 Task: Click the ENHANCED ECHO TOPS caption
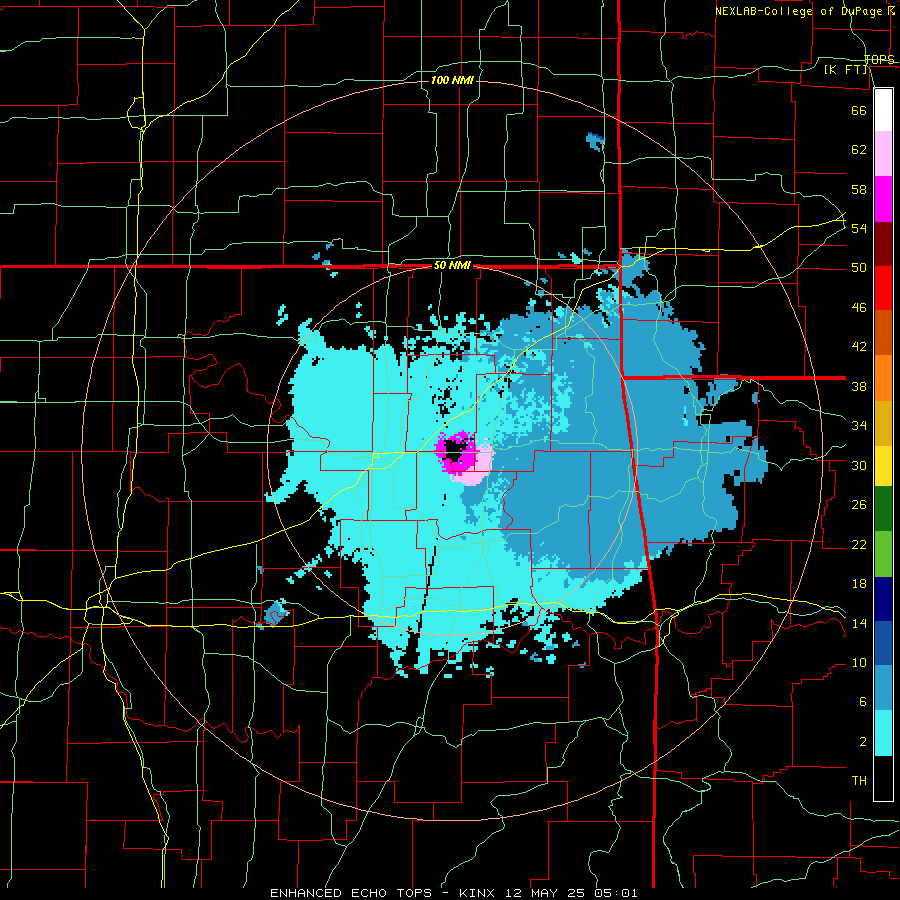click(x=351, y=893)
